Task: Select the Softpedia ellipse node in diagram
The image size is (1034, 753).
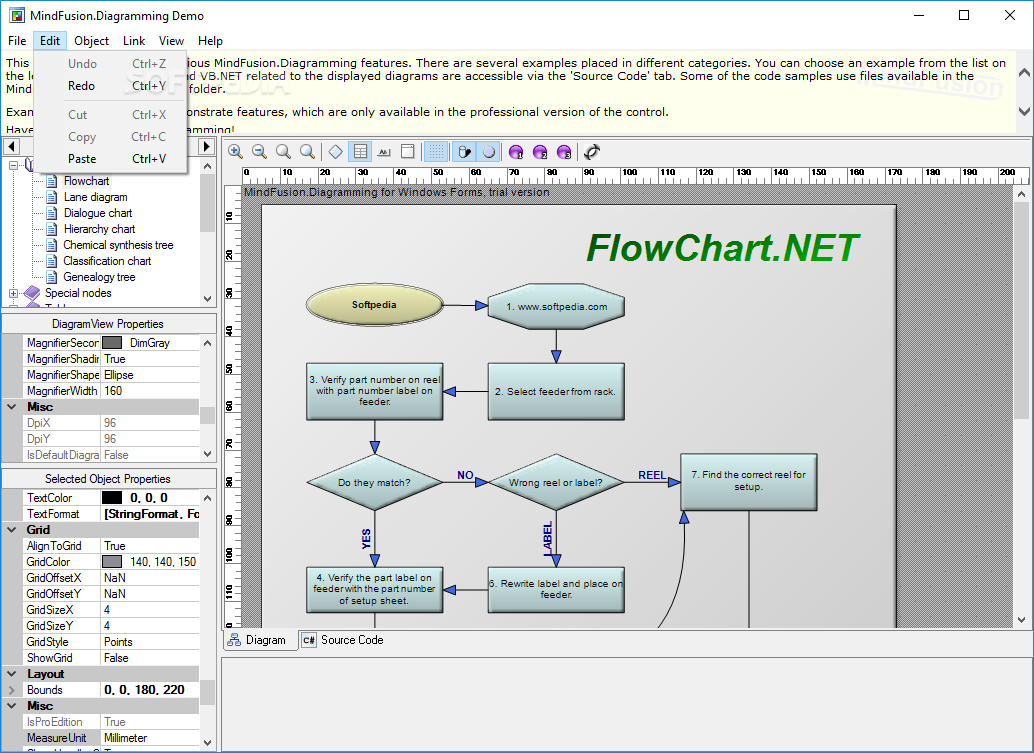Action: [375, 305]
